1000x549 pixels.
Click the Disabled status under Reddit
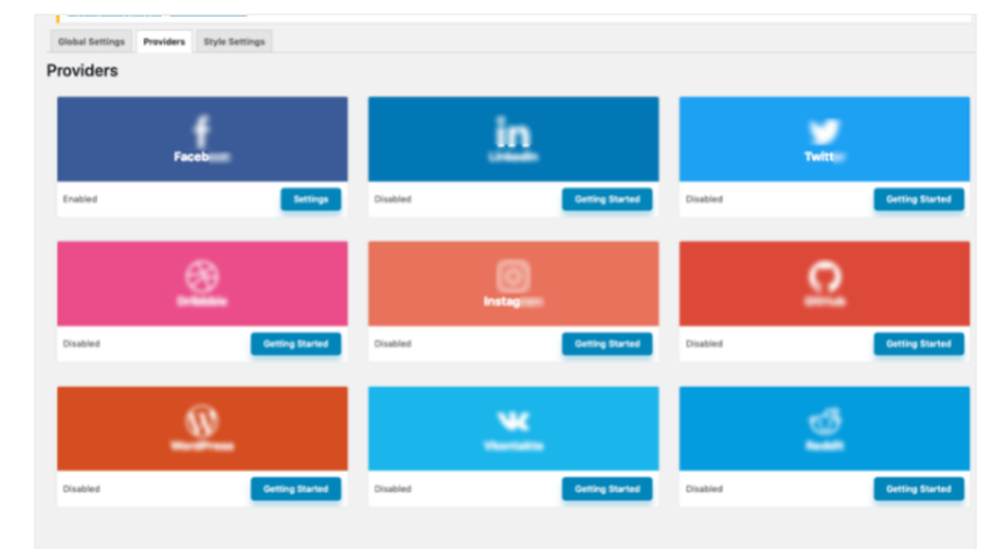pyautogui.click(x=704, y=489)
